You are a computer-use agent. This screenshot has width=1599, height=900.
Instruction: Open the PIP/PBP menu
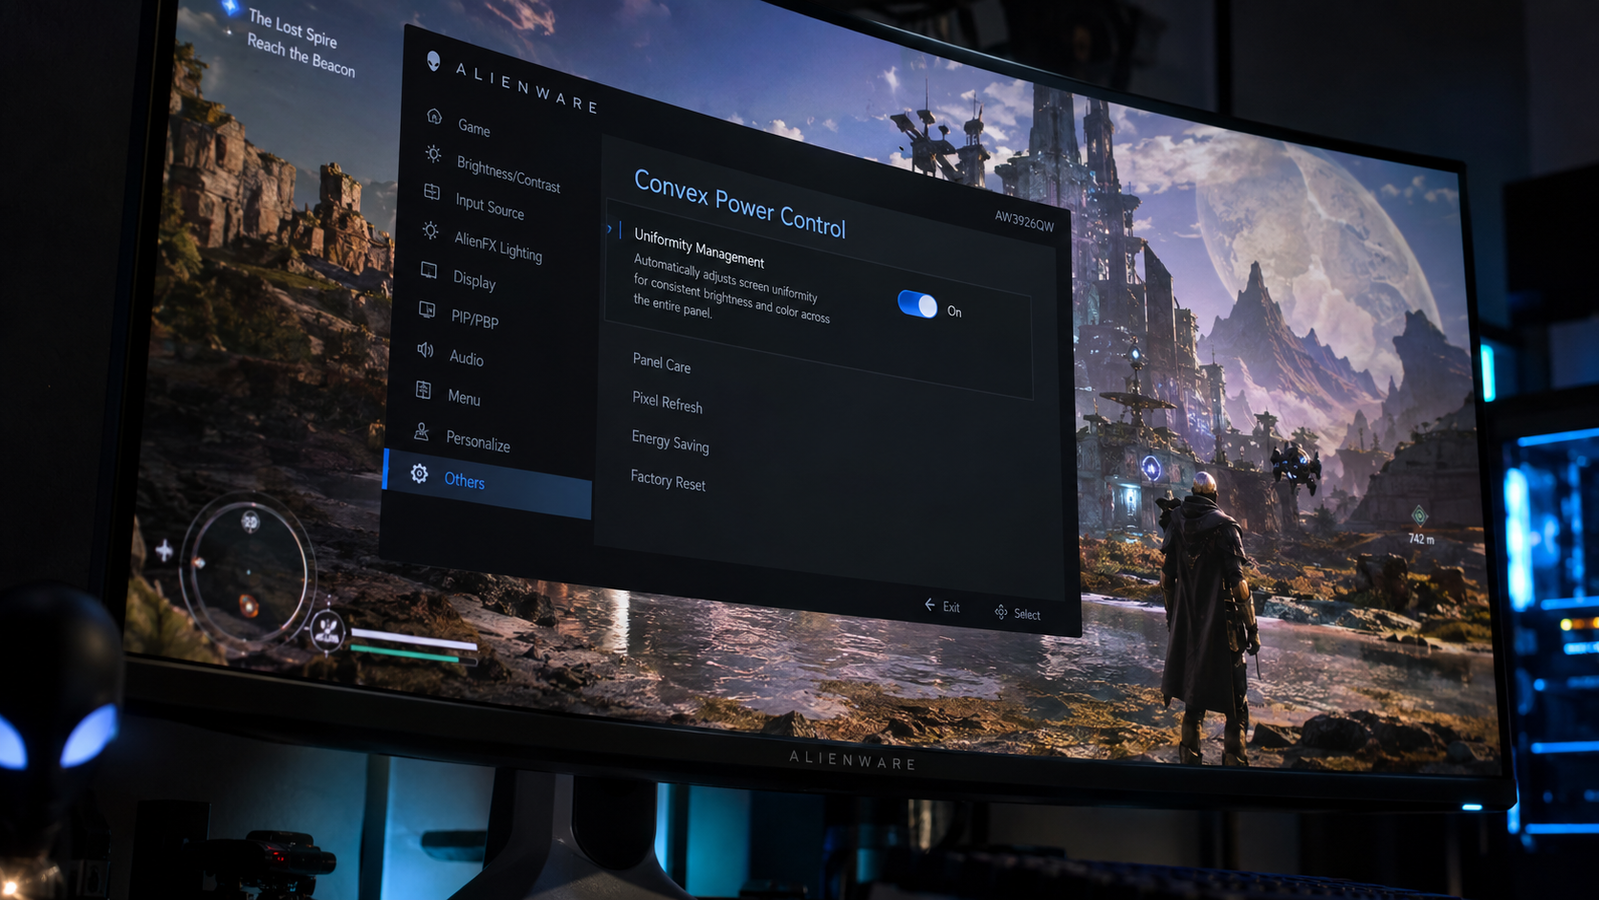click(474, 319)
